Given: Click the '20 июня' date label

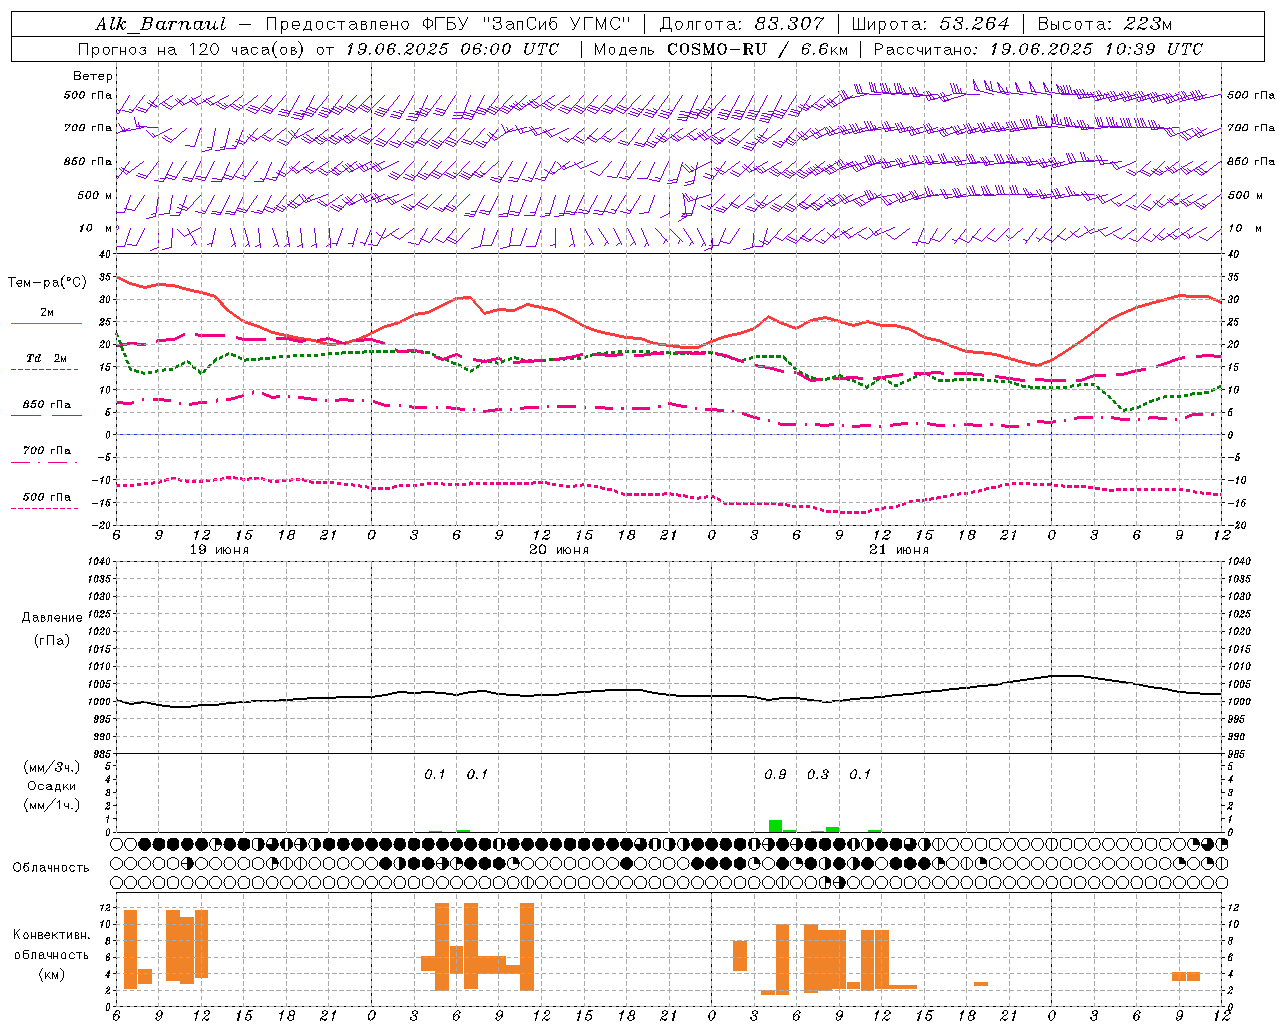Looking at the screenshot, I should (x=559, y=550).
